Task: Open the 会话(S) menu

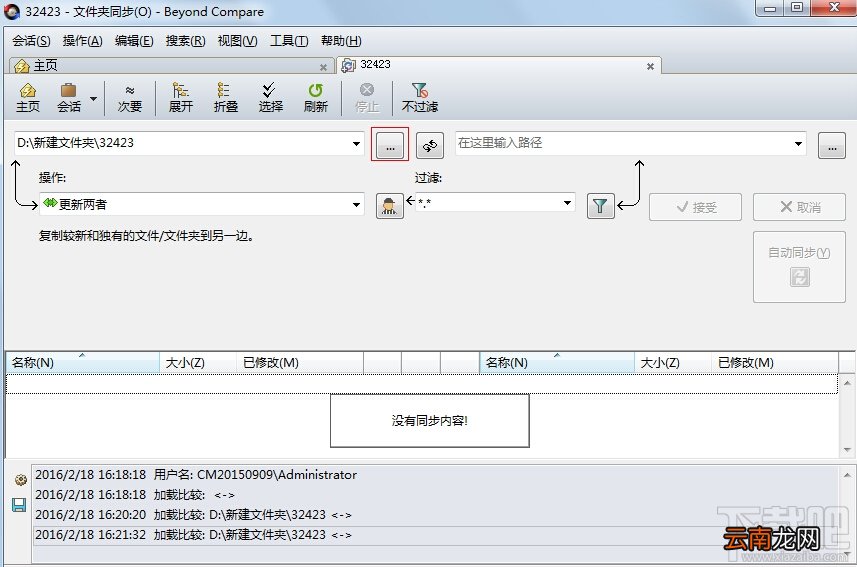Action: 31,41
